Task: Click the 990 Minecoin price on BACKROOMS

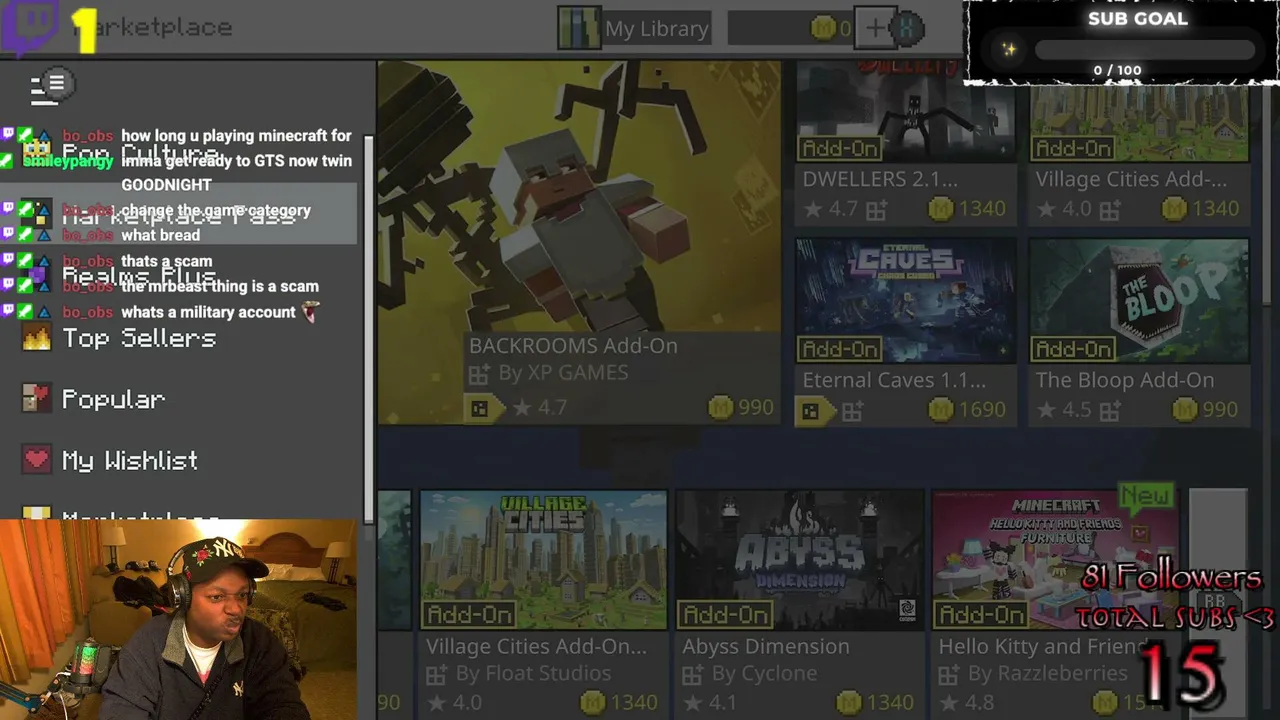Action: click(740, 408)
